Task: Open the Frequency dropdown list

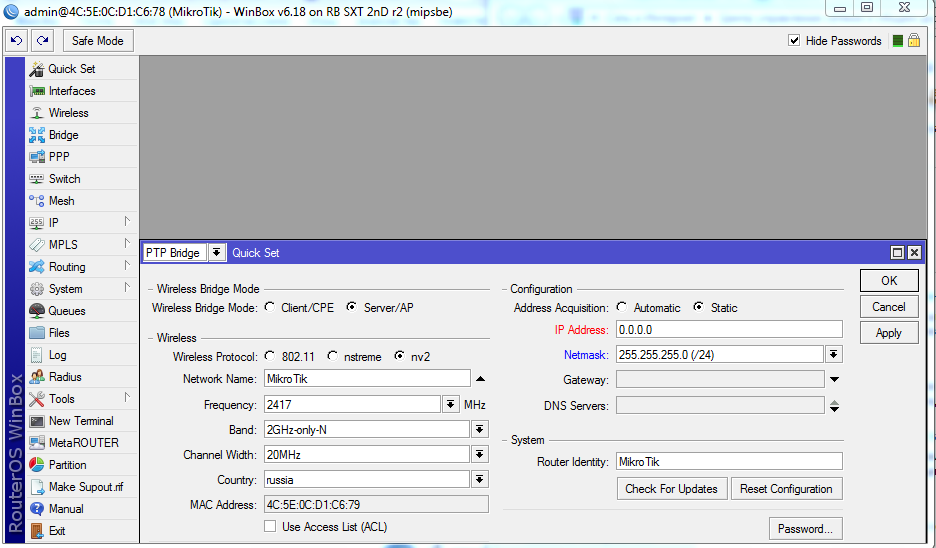Action: pos(451,405)
